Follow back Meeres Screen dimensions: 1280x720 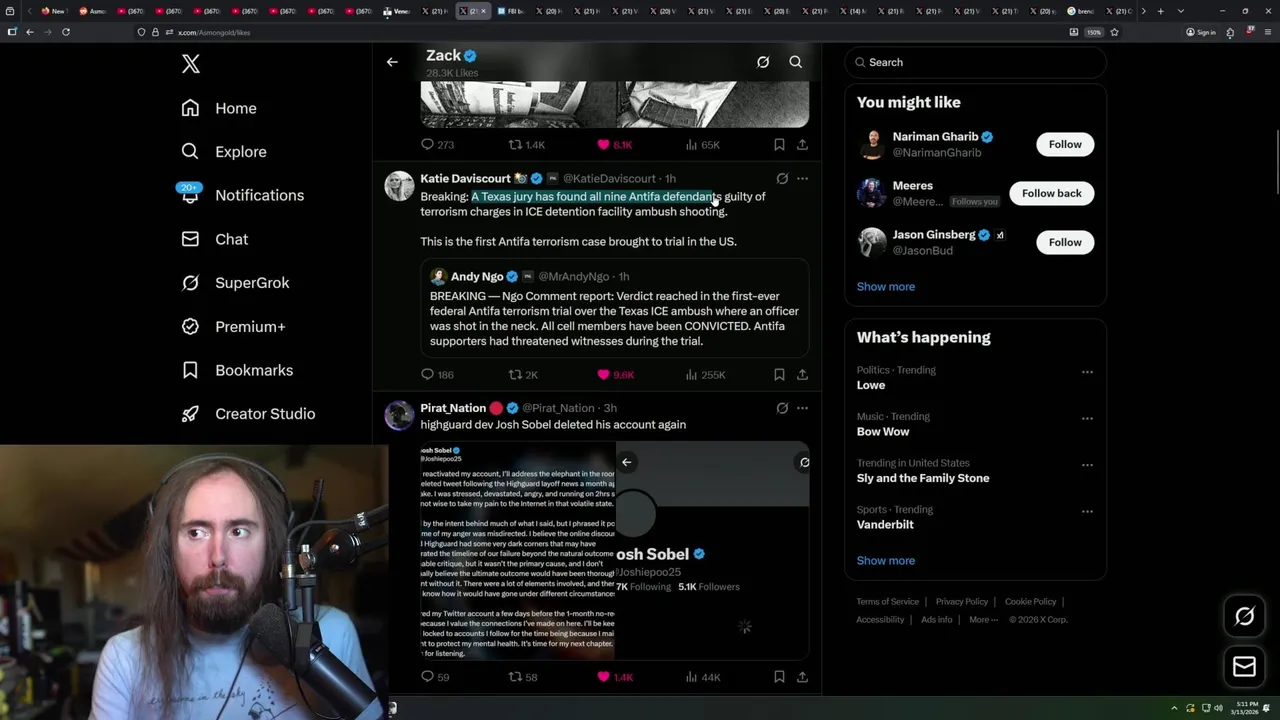1051,193
